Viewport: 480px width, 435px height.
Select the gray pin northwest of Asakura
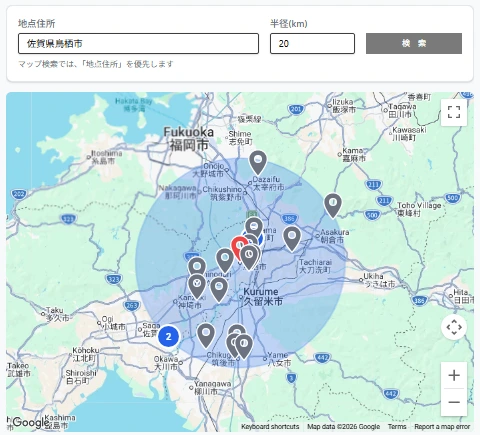[333, 206]
